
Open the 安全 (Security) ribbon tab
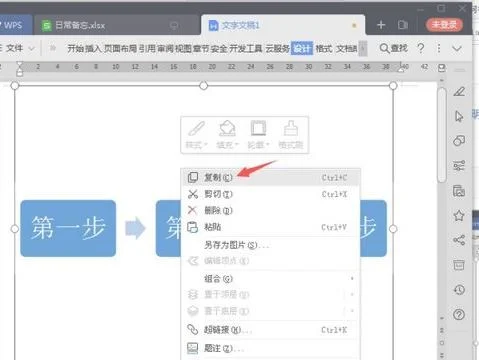point(219,49)
